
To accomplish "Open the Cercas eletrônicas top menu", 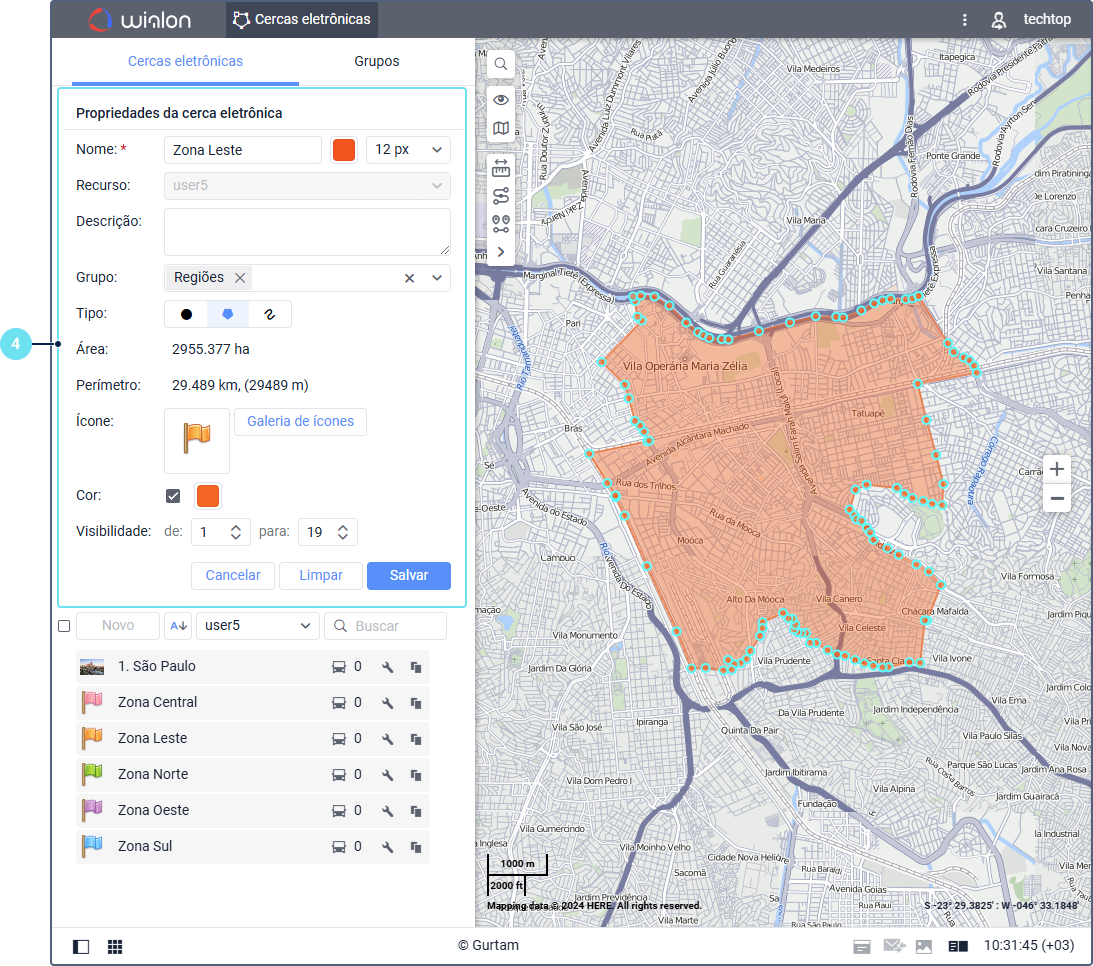I will (301, 19).
